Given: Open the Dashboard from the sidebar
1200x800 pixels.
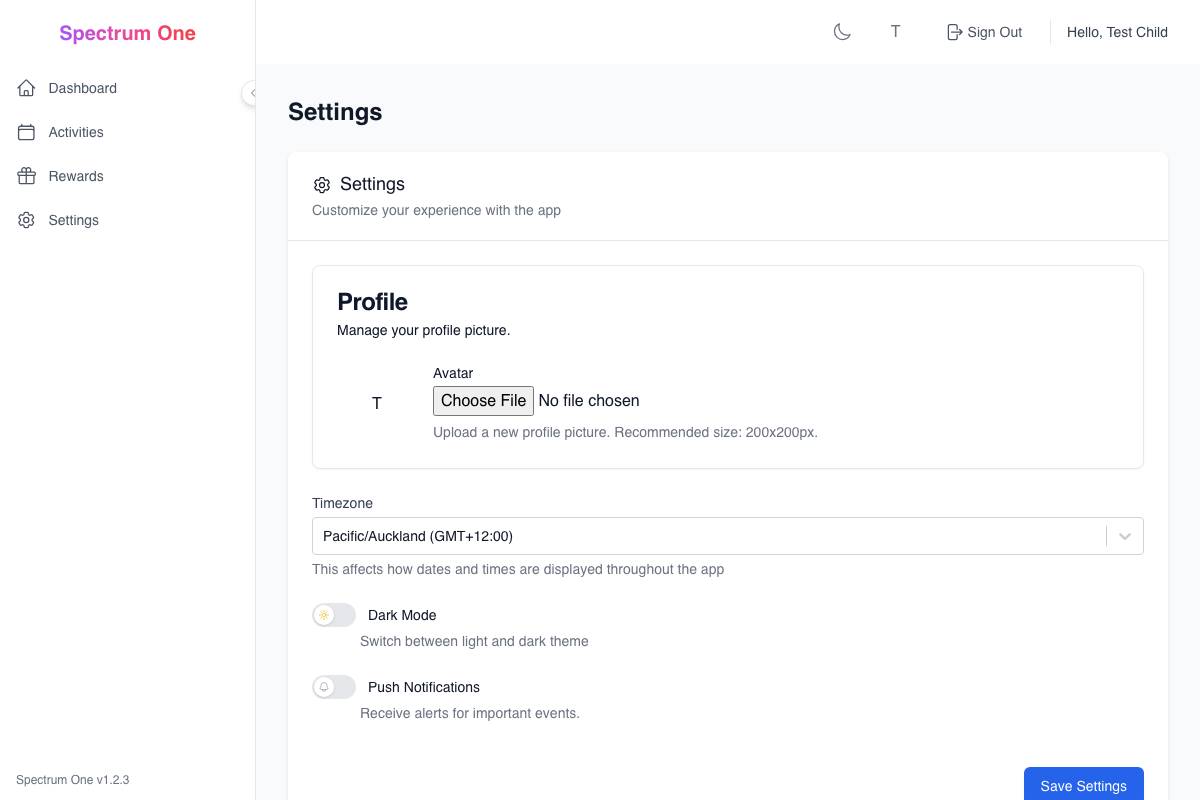Looking at the screenshot, I should pos(82,88).
